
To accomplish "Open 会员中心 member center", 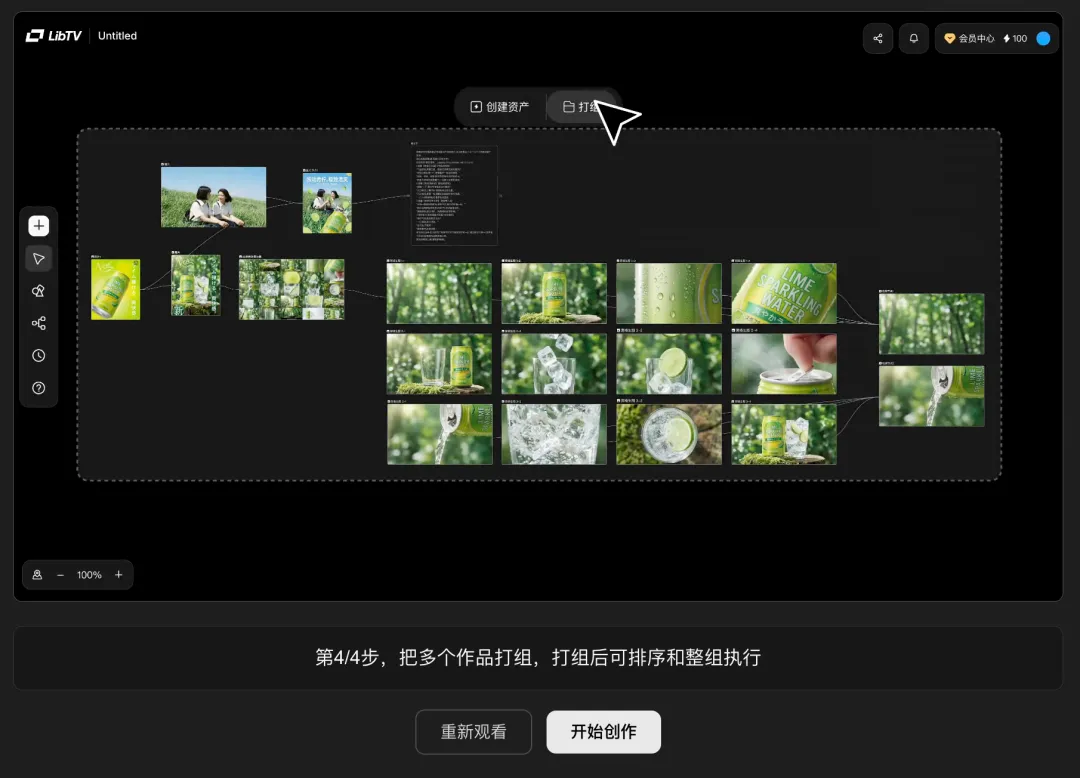I will tap(969, 39).
